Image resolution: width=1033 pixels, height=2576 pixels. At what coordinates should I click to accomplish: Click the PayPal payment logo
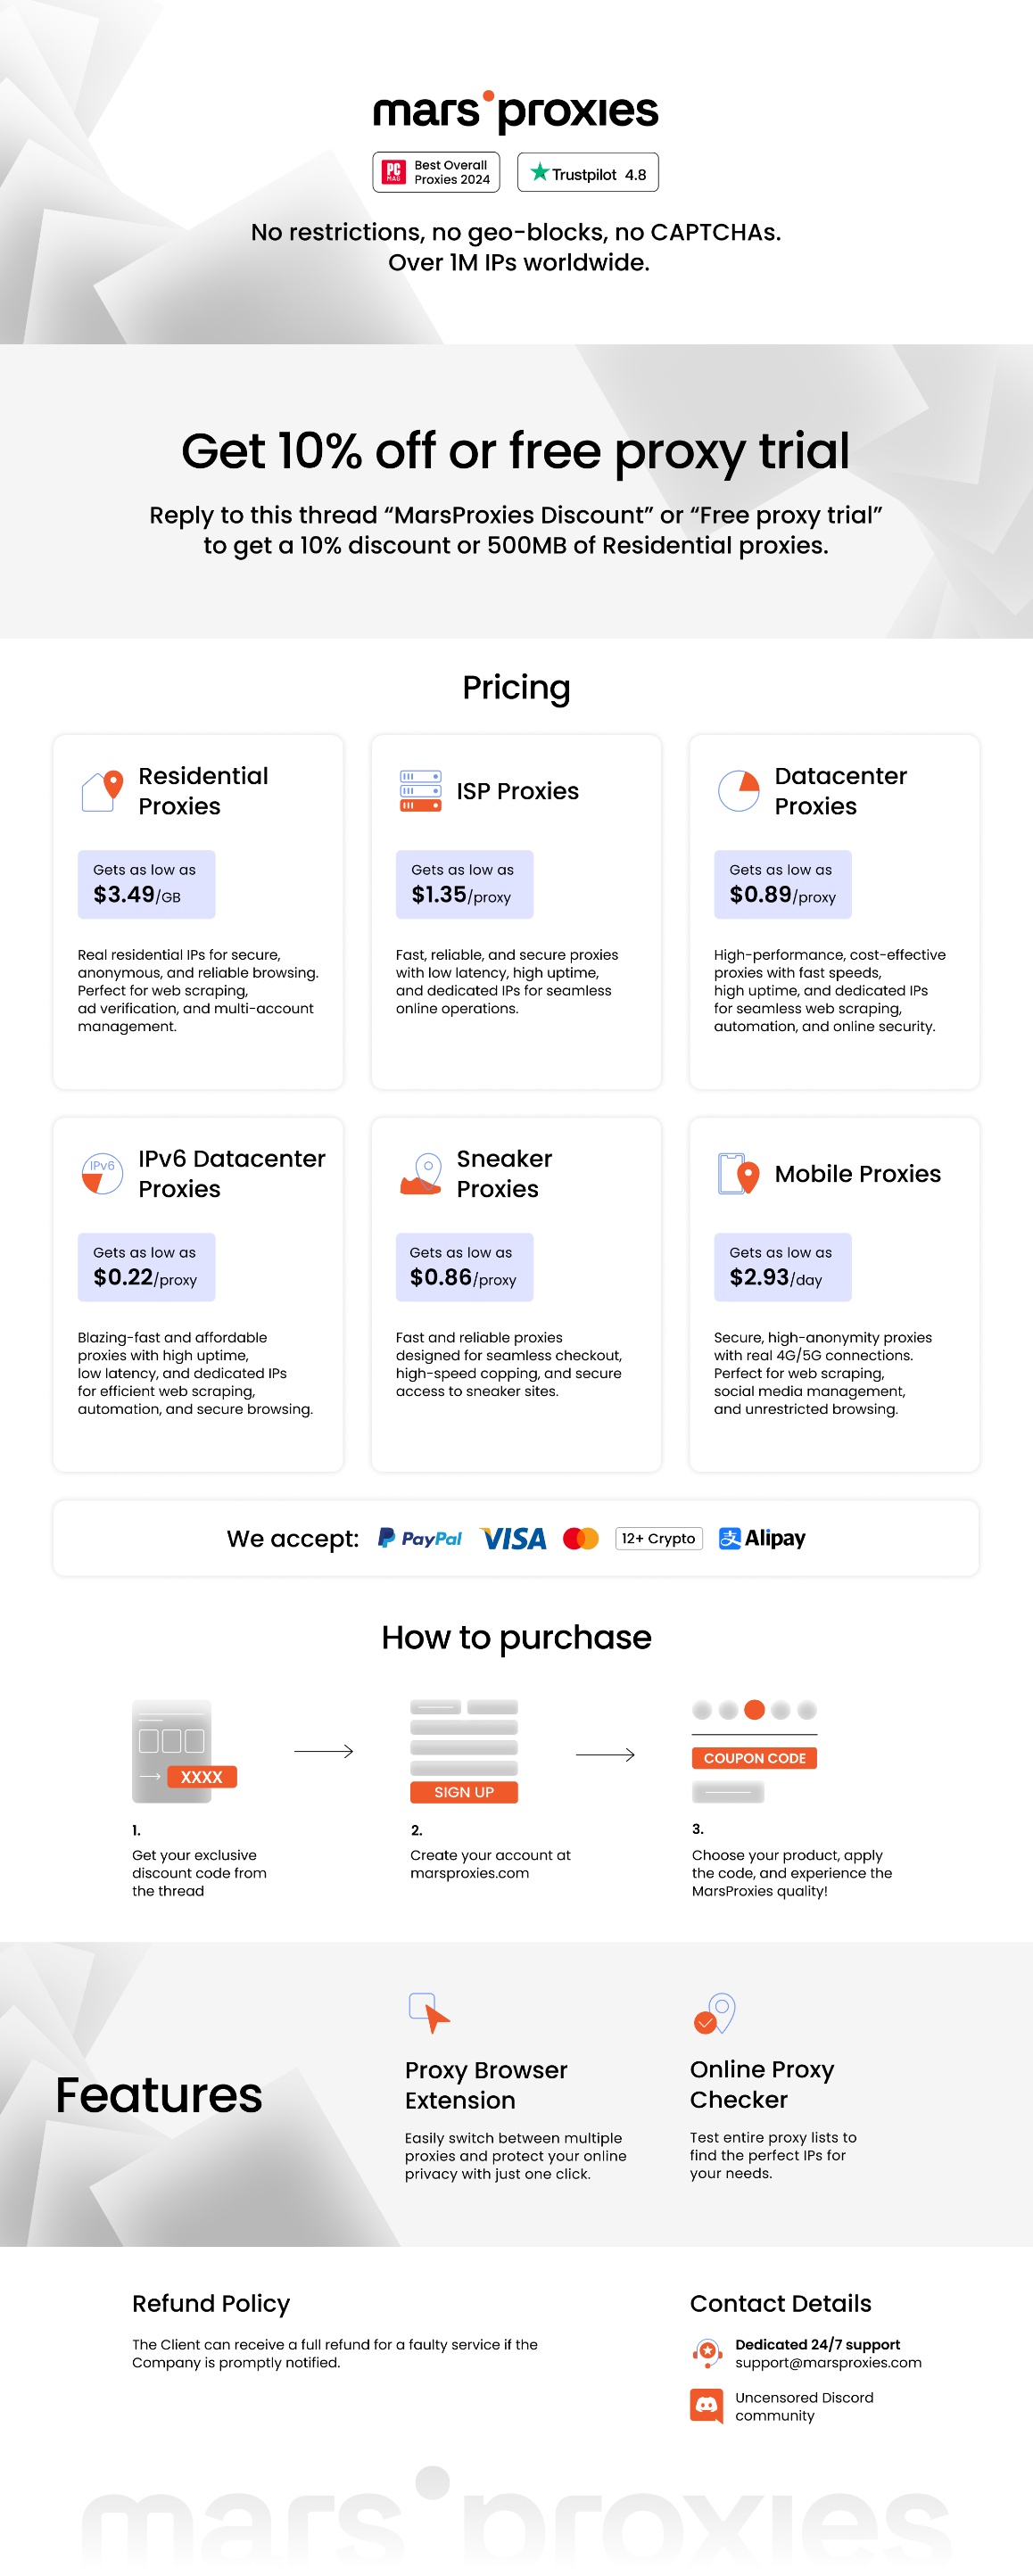(419, 1538)
